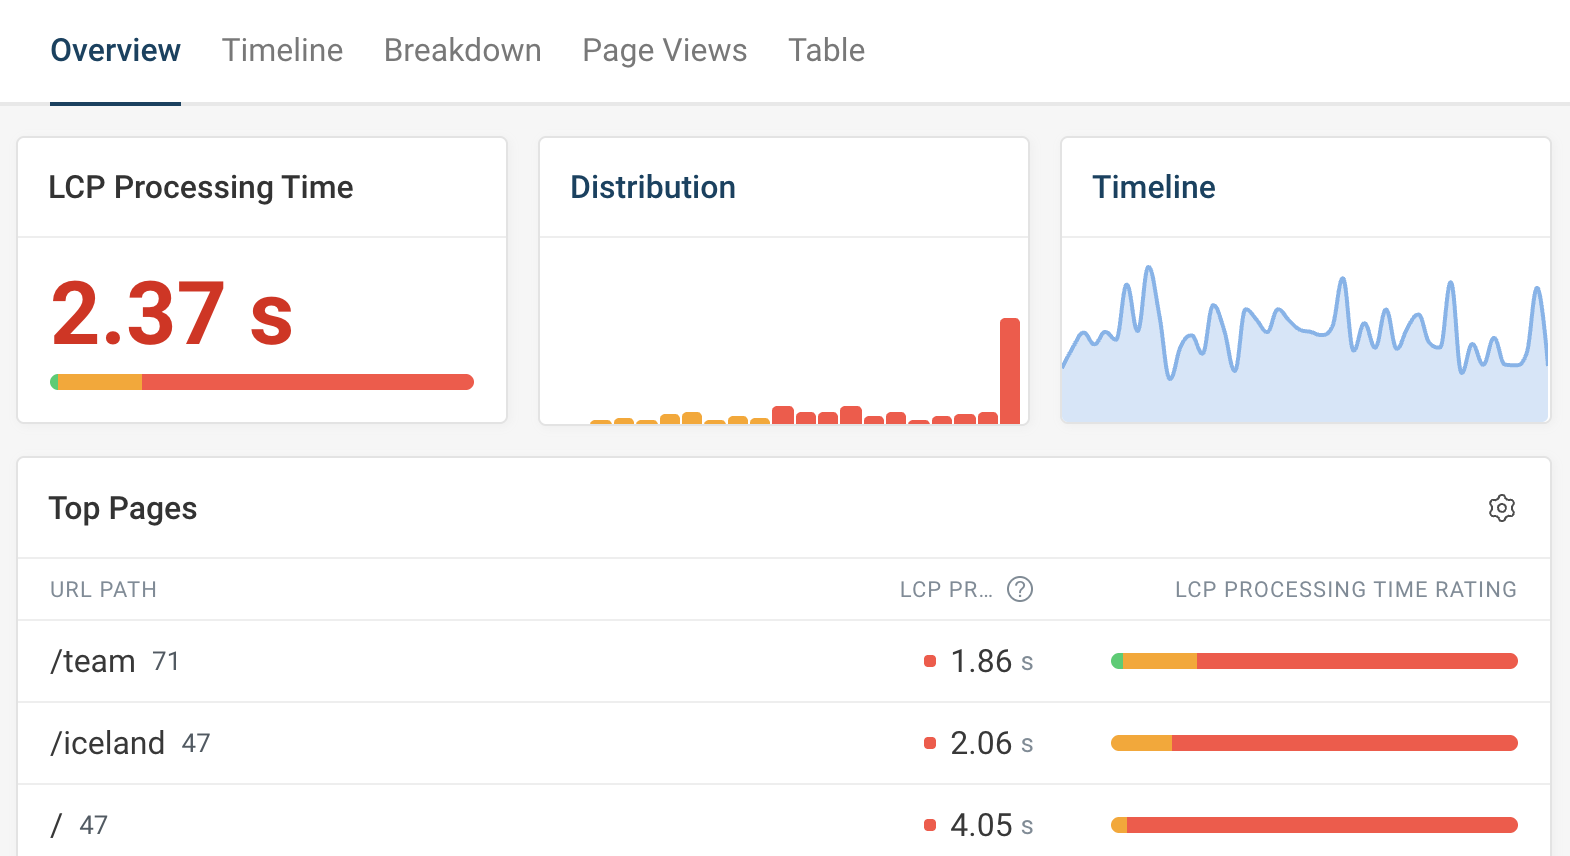Click the help icon next to LCP PR column

[x=1019, y=589]
